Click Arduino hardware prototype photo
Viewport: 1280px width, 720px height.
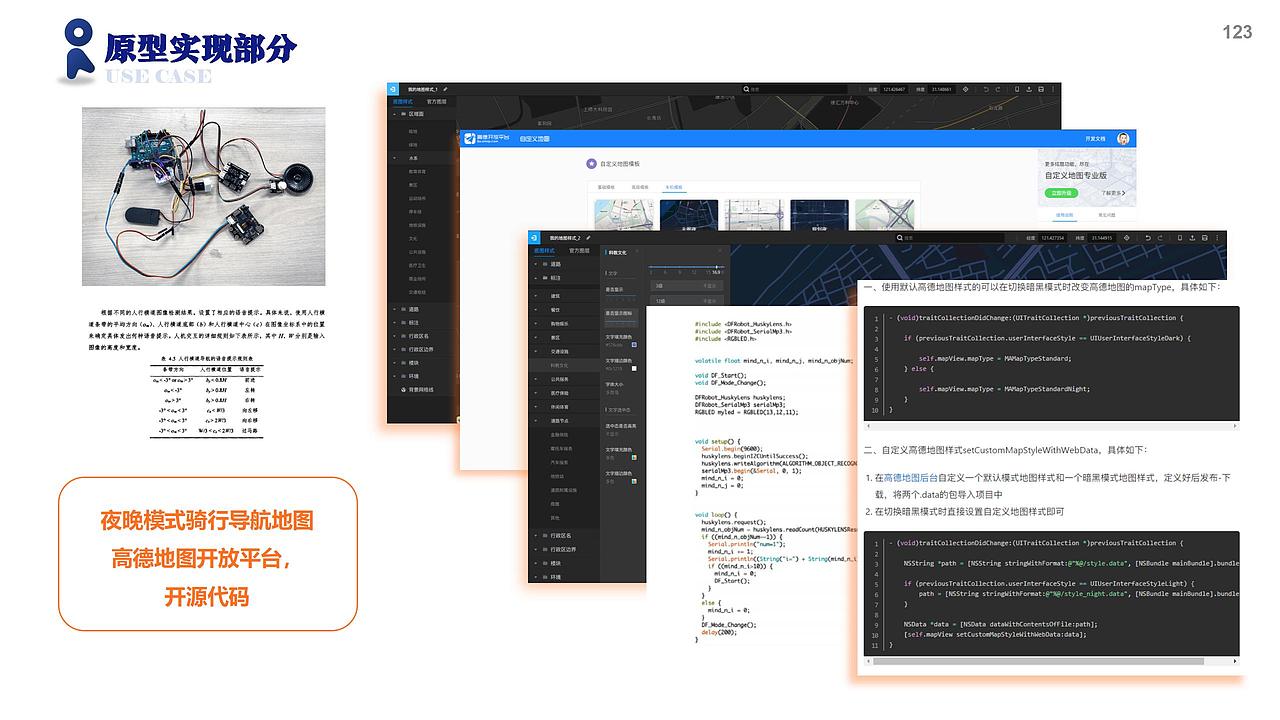point(204,195)
